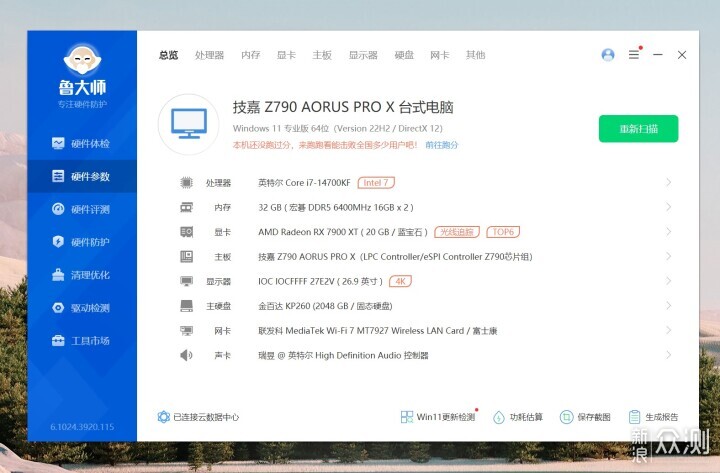This screenshot has width=720, height=473.
Task: Click the 4K display badge
Action: [400, 281]
